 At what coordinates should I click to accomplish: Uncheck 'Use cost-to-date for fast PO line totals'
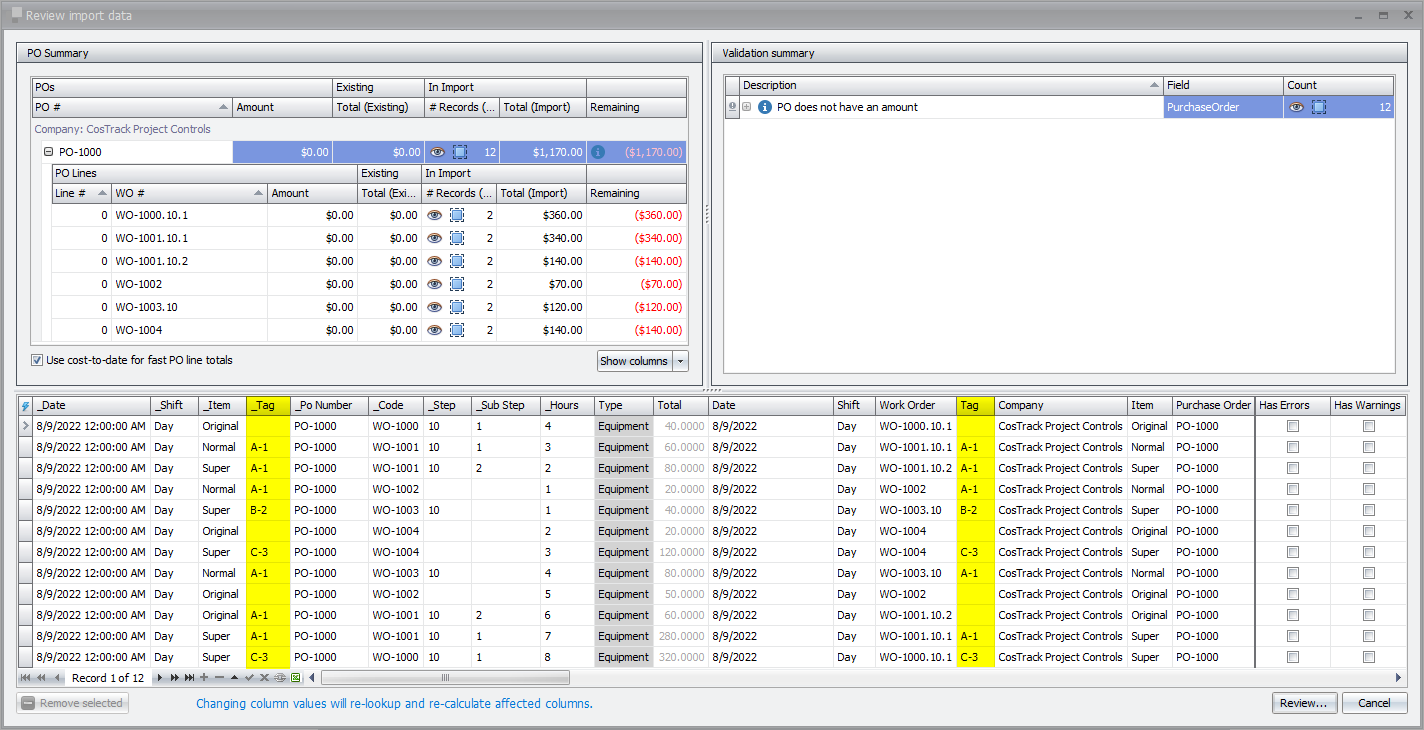(37, 360)
